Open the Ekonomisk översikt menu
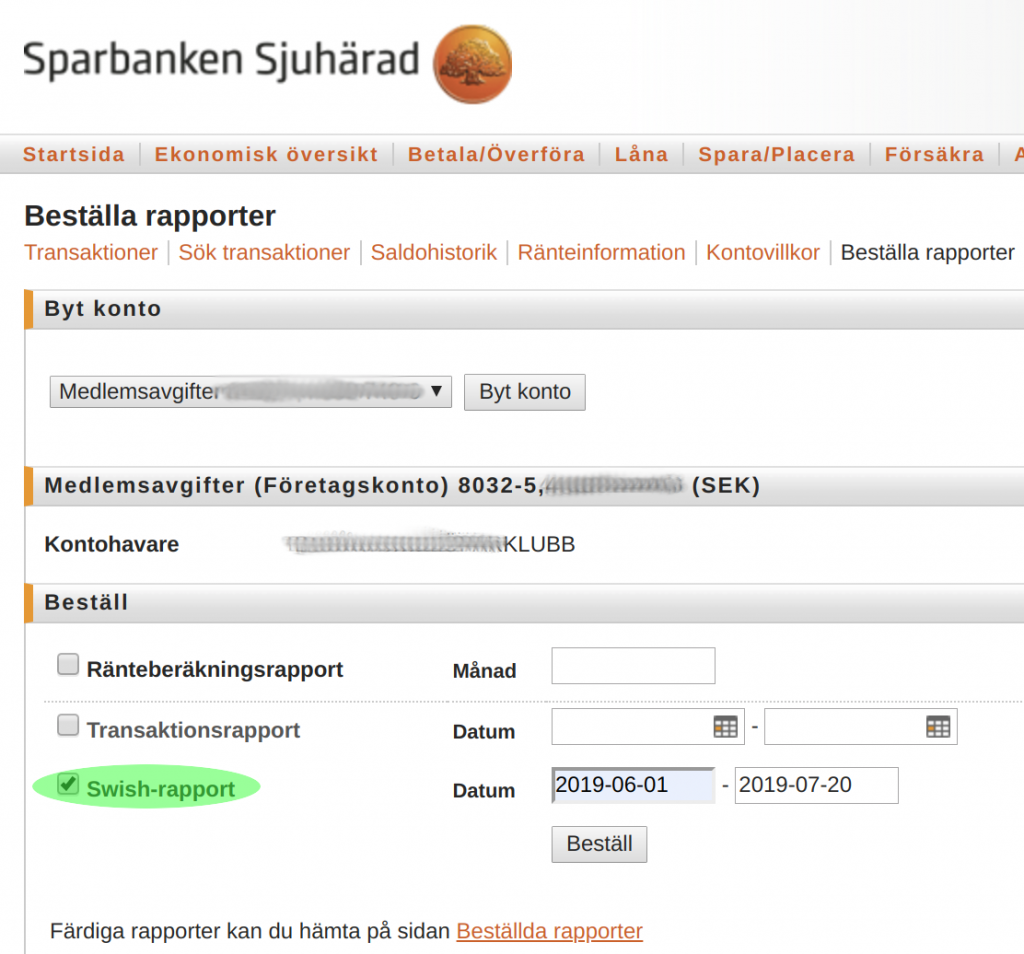This screenshot has width=1024, height=954. [x=266, y=154]
